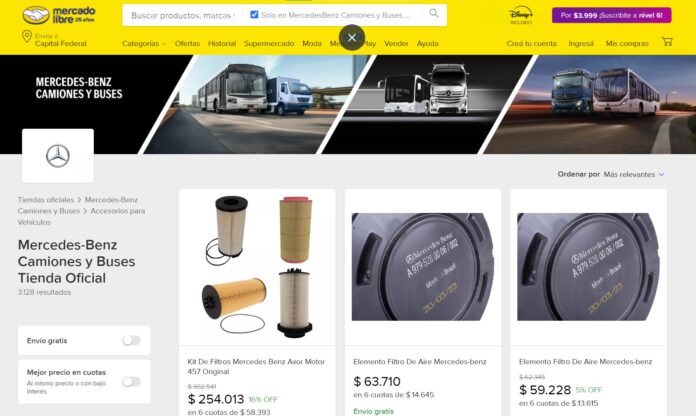Click the Creá tu cuenta link
The height and width of the screenshot is (416, 696).
(x=531, y=44)
